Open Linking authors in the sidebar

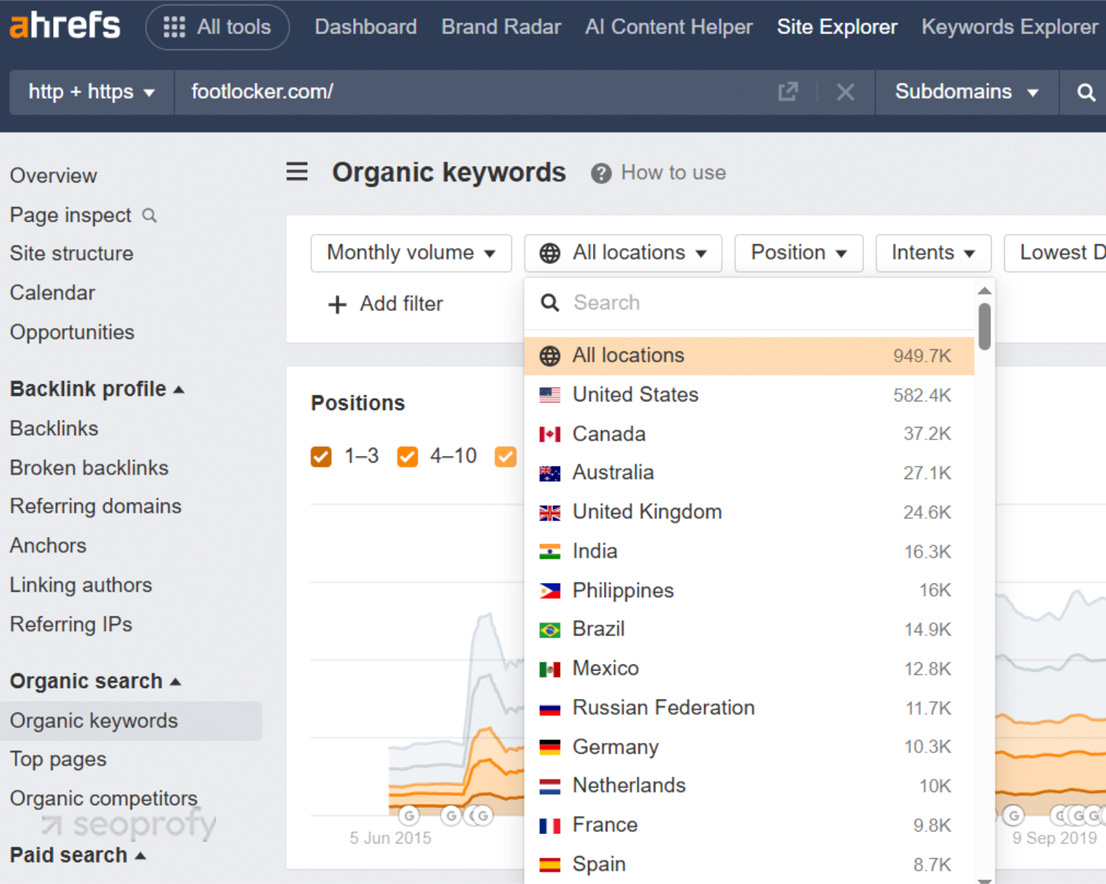81,585
